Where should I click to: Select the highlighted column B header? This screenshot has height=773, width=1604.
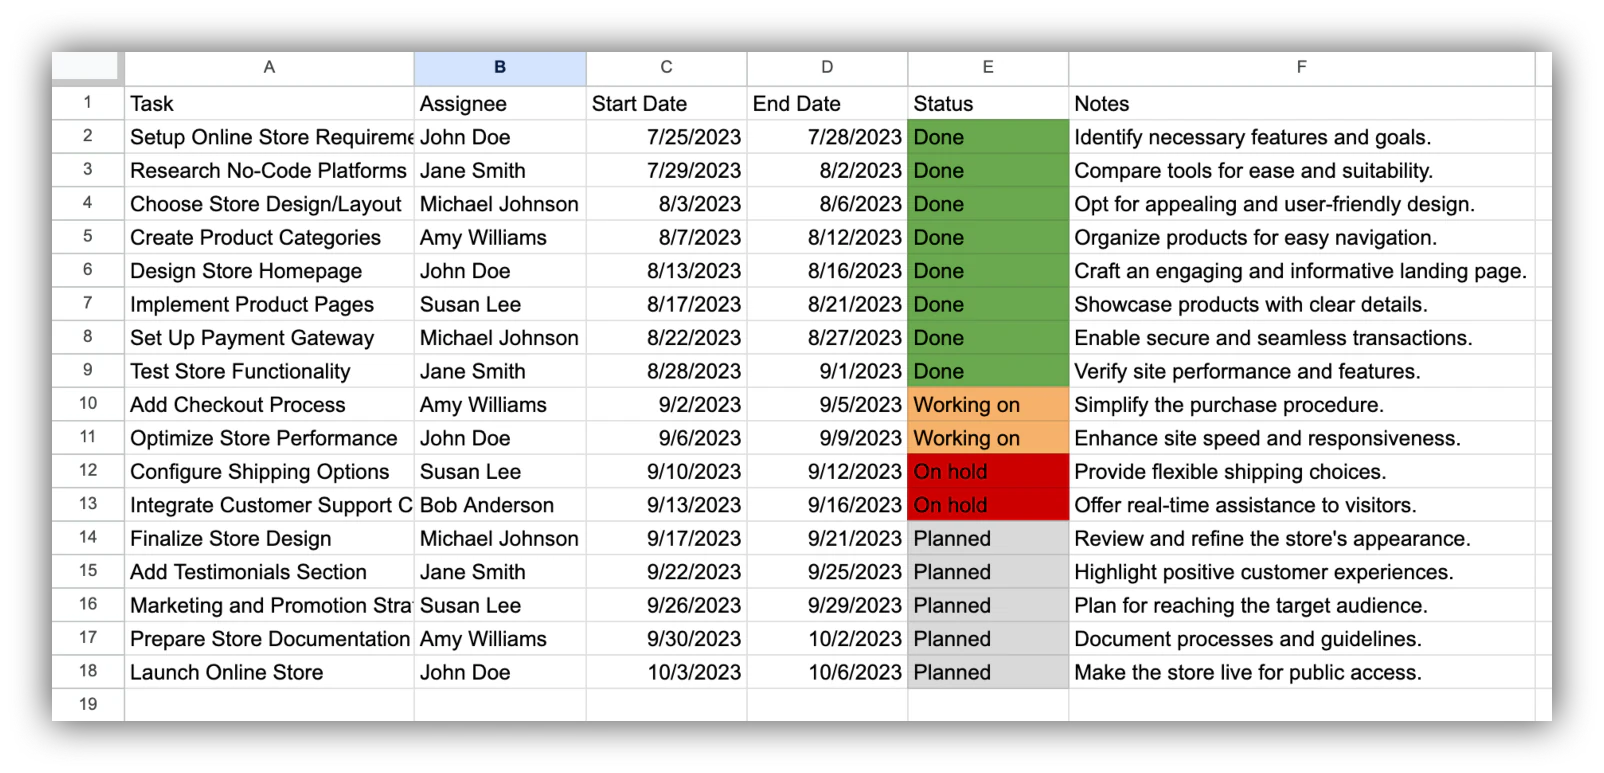click(x=500, y=68)
